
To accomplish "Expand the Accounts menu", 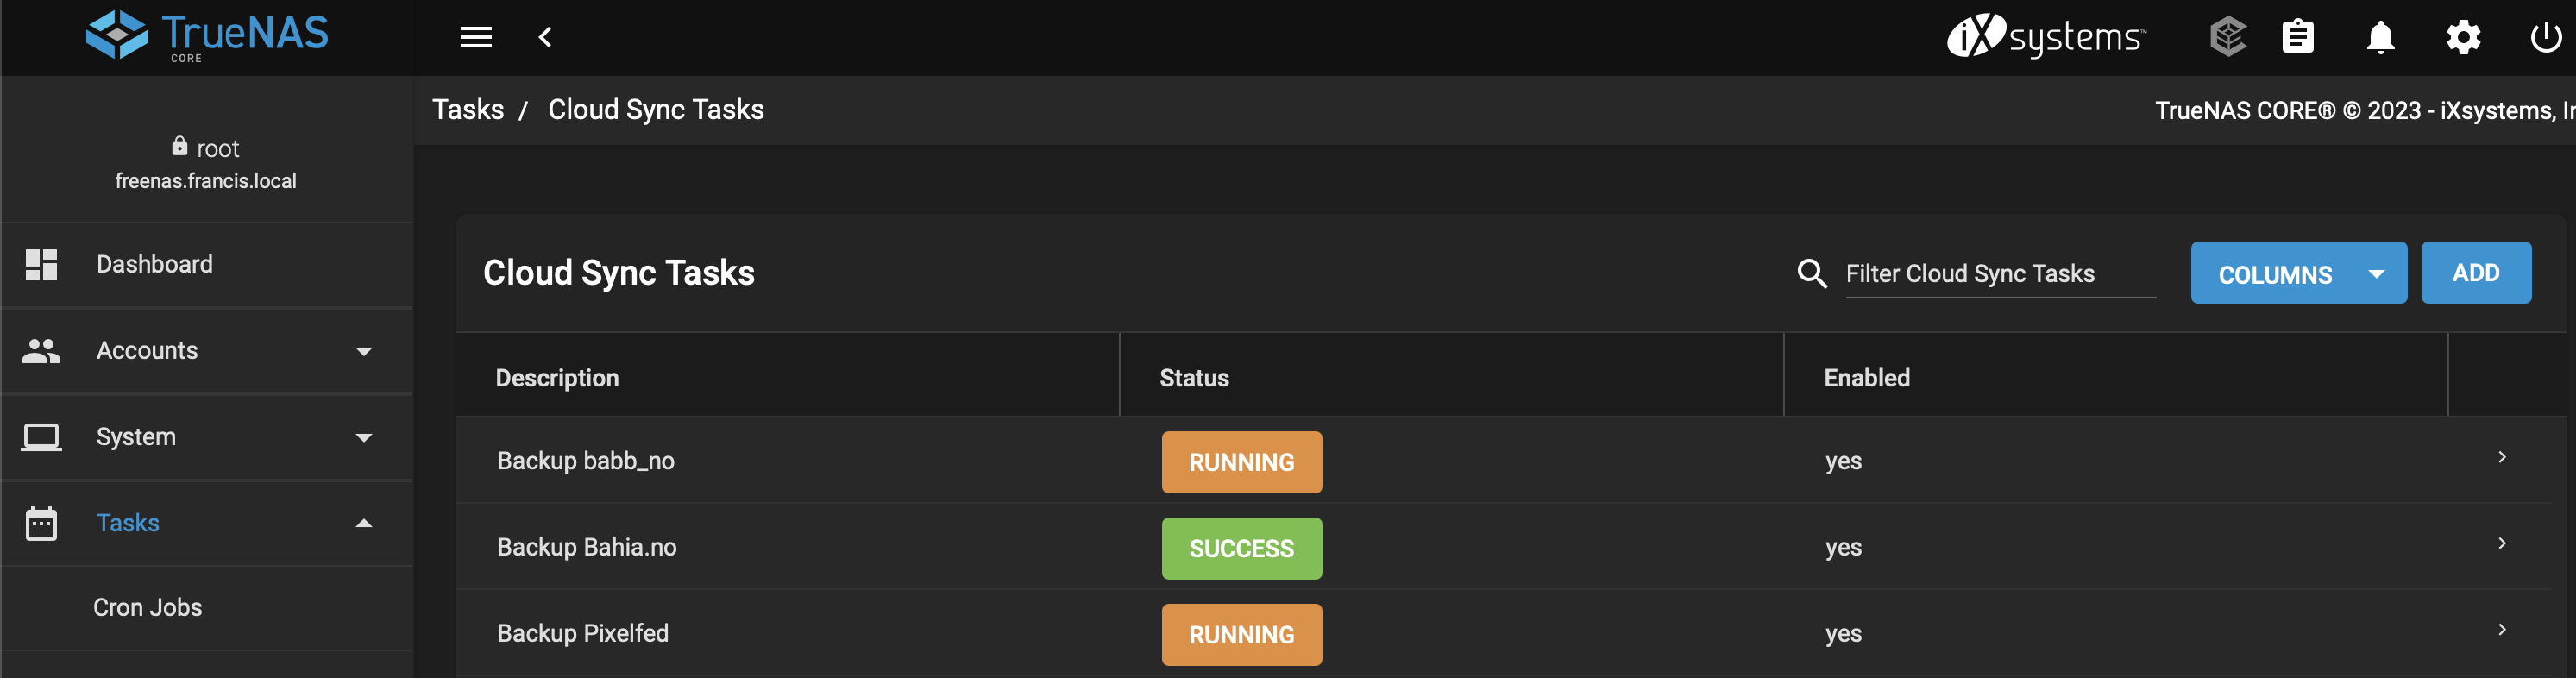I will pyautogui.click(x=207, y=351).
